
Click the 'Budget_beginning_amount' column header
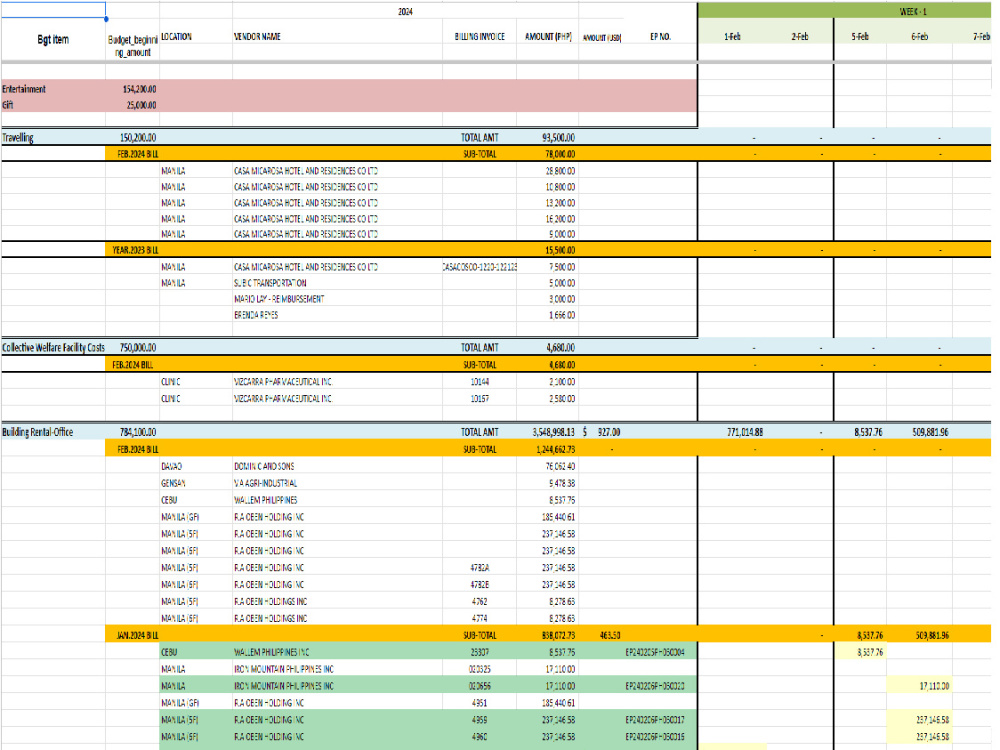(x=133, y=46)
